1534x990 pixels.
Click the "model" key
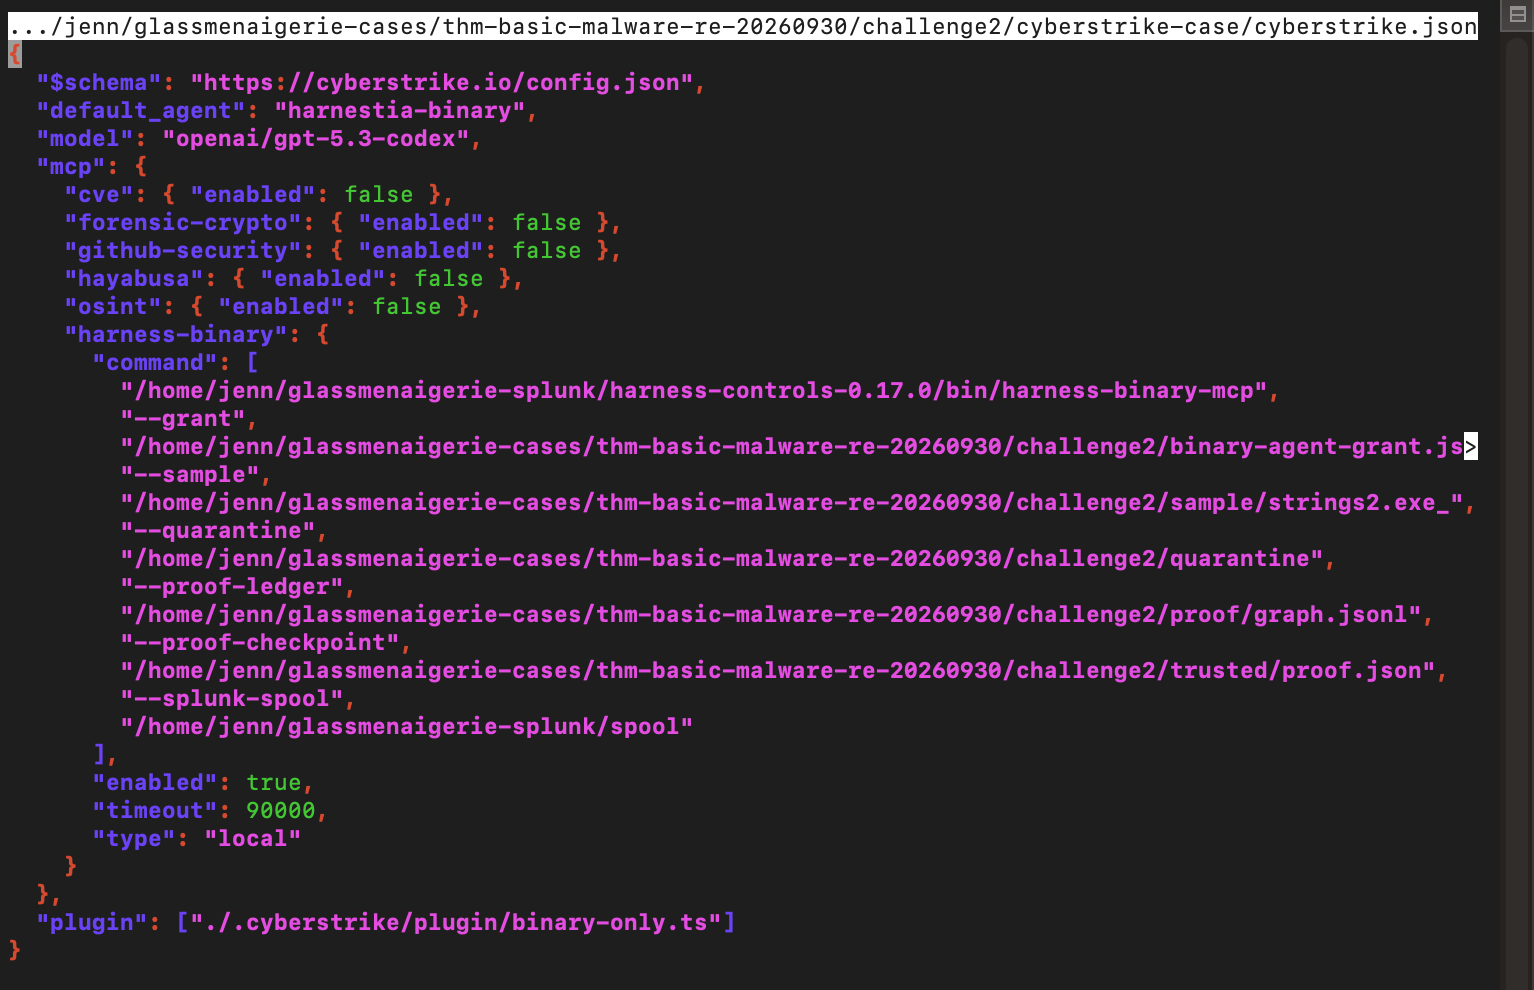pyautogui.click(x=85, y=138)
